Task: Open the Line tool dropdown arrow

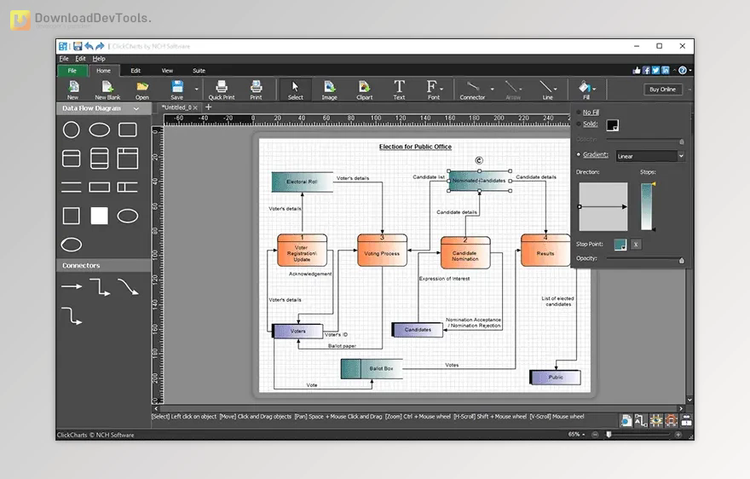Action: click(555, 89)
